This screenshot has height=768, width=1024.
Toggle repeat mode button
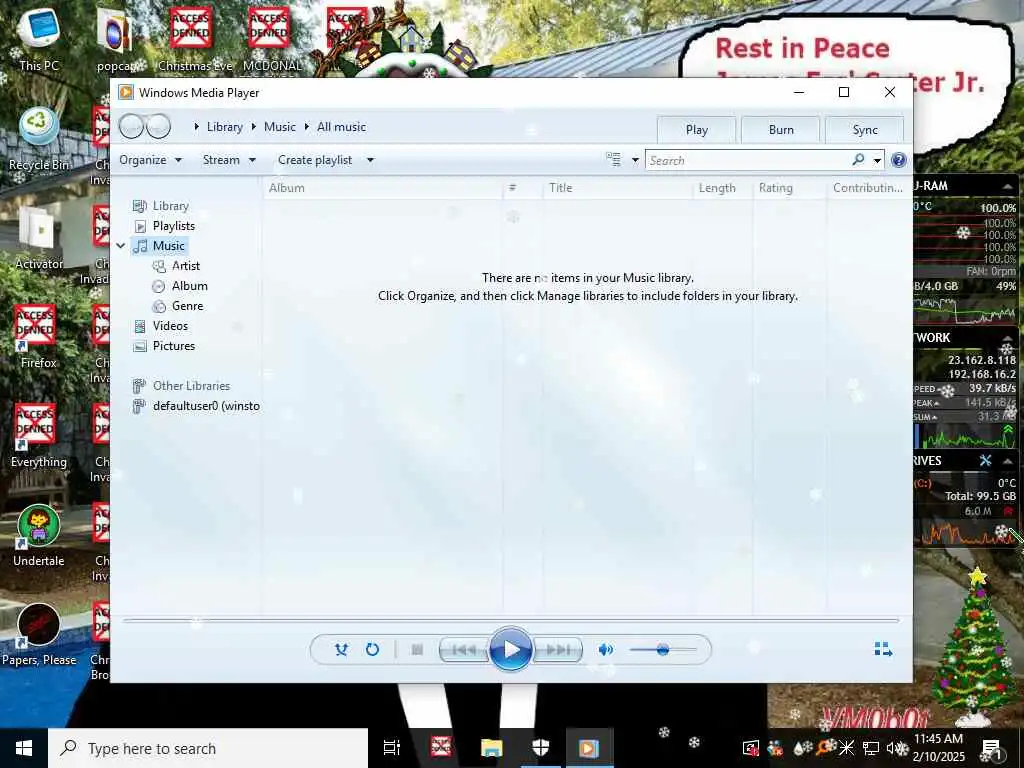(x=372, y=649)
